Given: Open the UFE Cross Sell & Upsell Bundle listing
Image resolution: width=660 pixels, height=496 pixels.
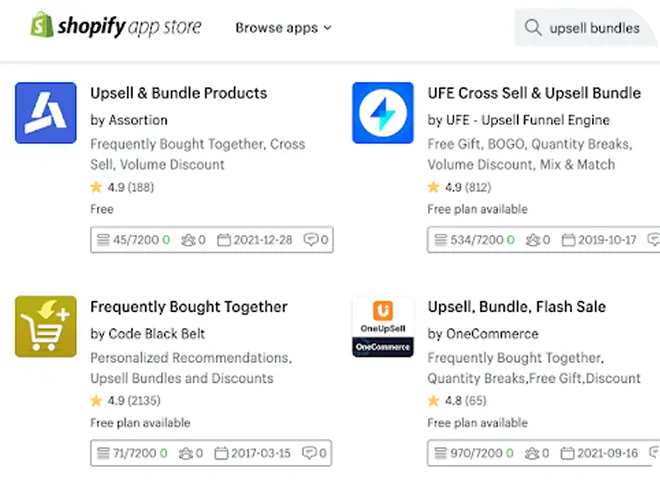Looking at the screenshot, I should [x=534, y=93].
